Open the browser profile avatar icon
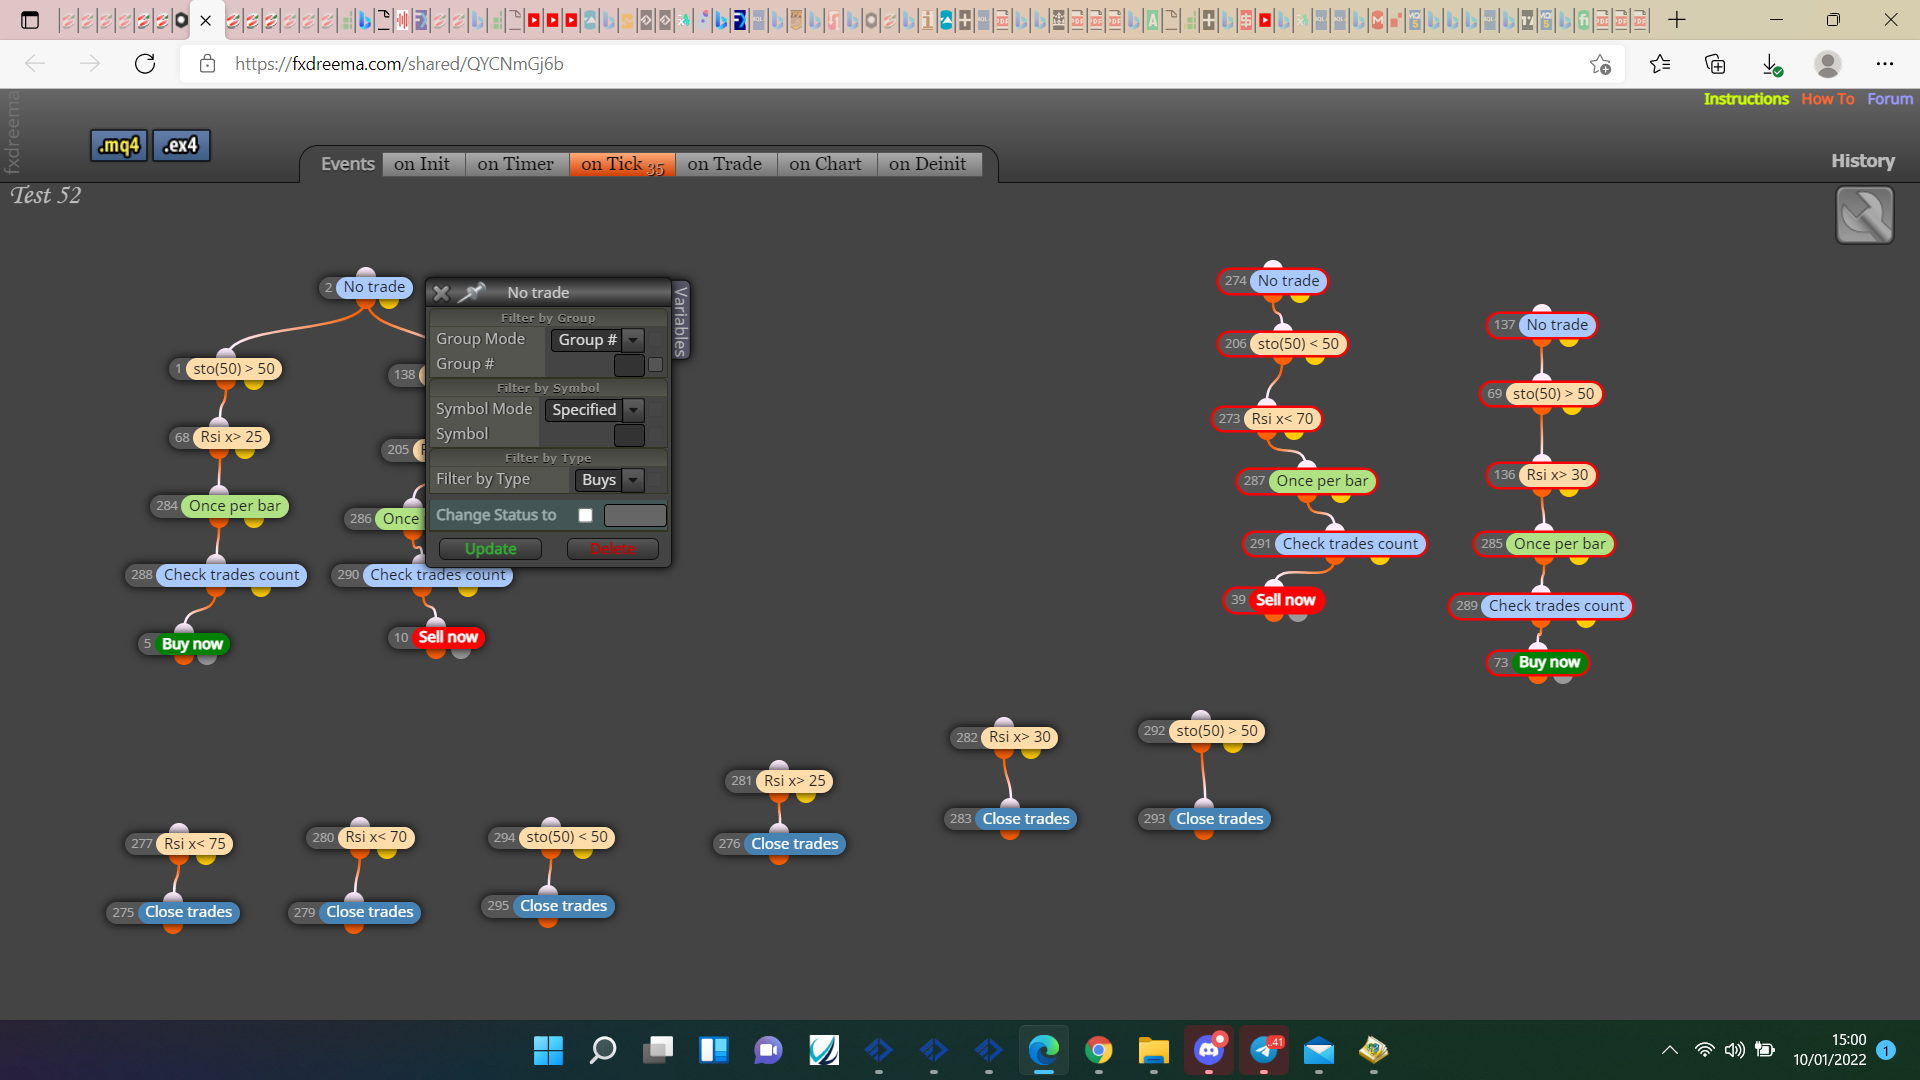The image size is (1920, 1080). [1828, 64]
